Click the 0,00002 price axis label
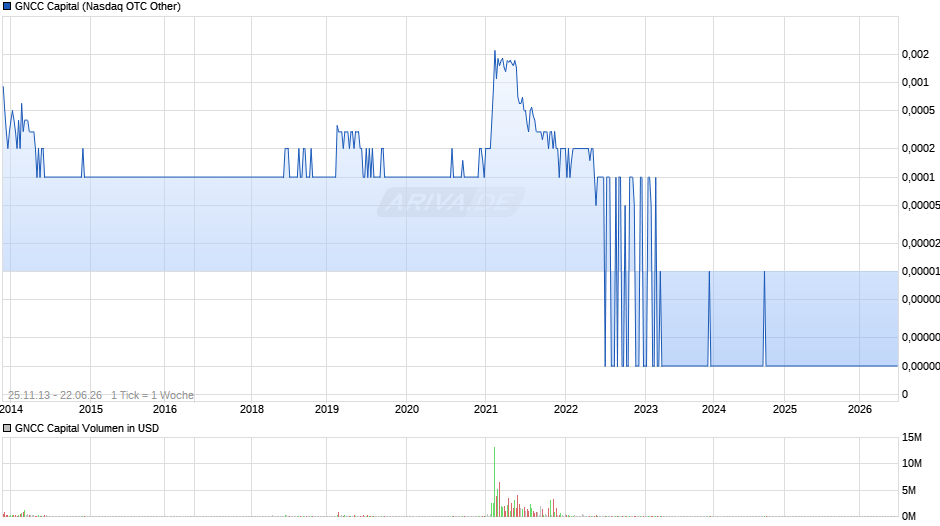This screenshot has height=526, width=940. (921, 243)
